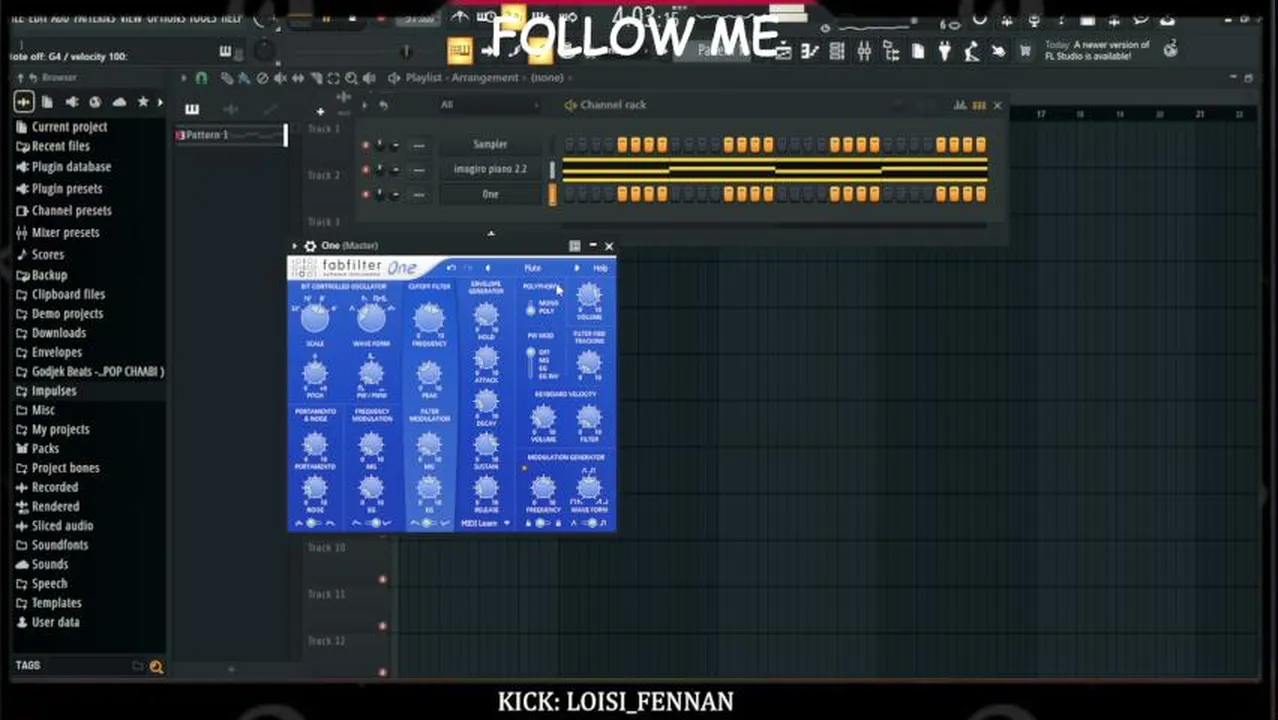Toggle mute LED on imagiro piano channel
This screenshot has width=1278, height=720.
[365, 170]
